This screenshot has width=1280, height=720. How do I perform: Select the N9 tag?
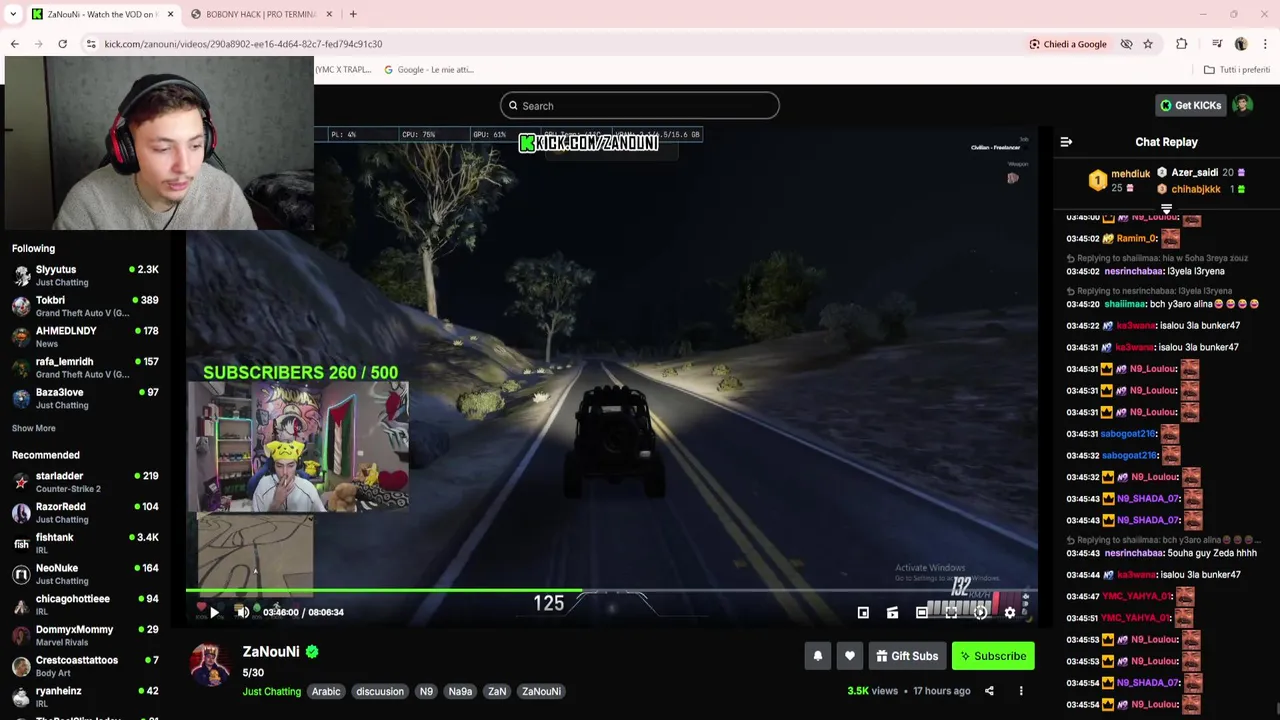(x=426, y=691)
